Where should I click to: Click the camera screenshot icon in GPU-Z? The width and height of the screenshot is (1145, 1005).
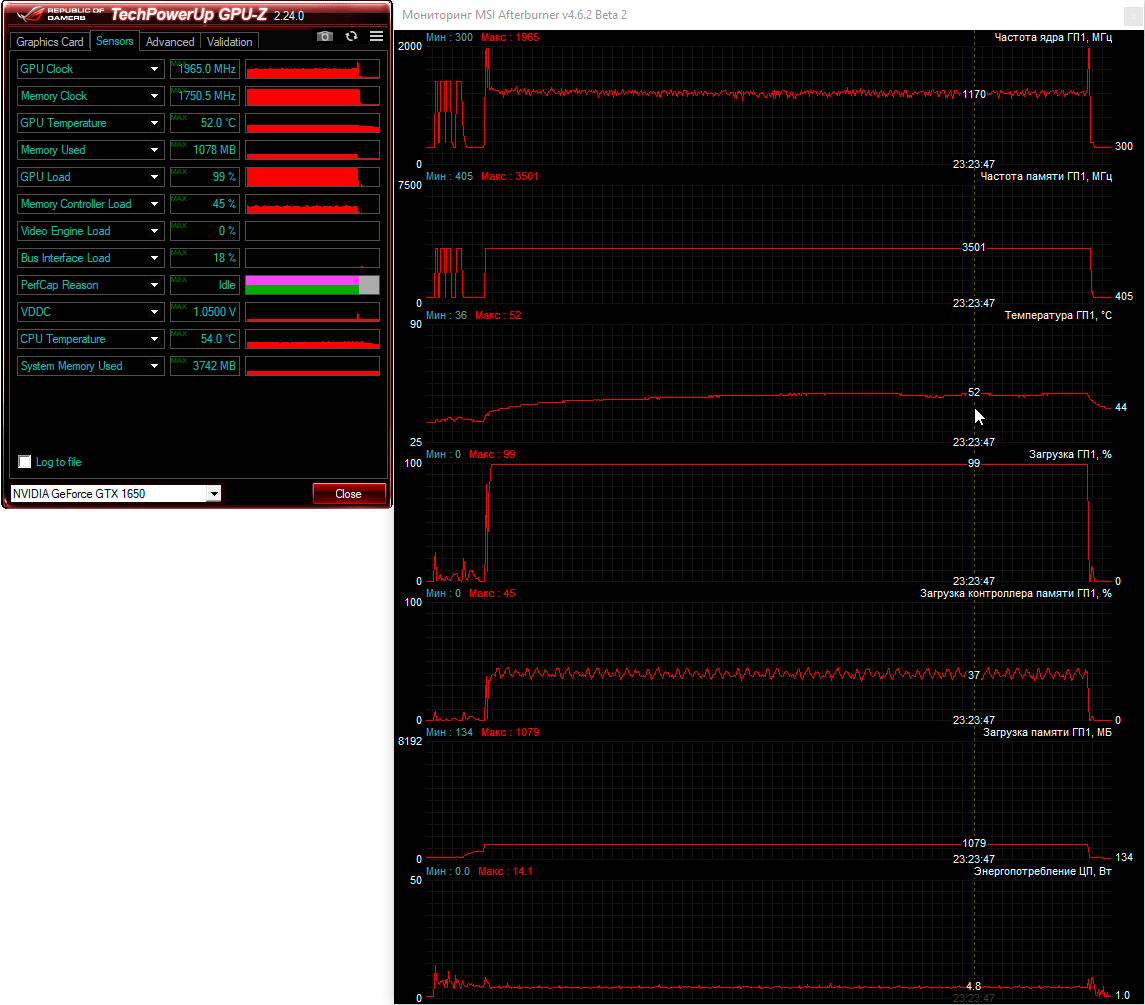pos(325,36)
